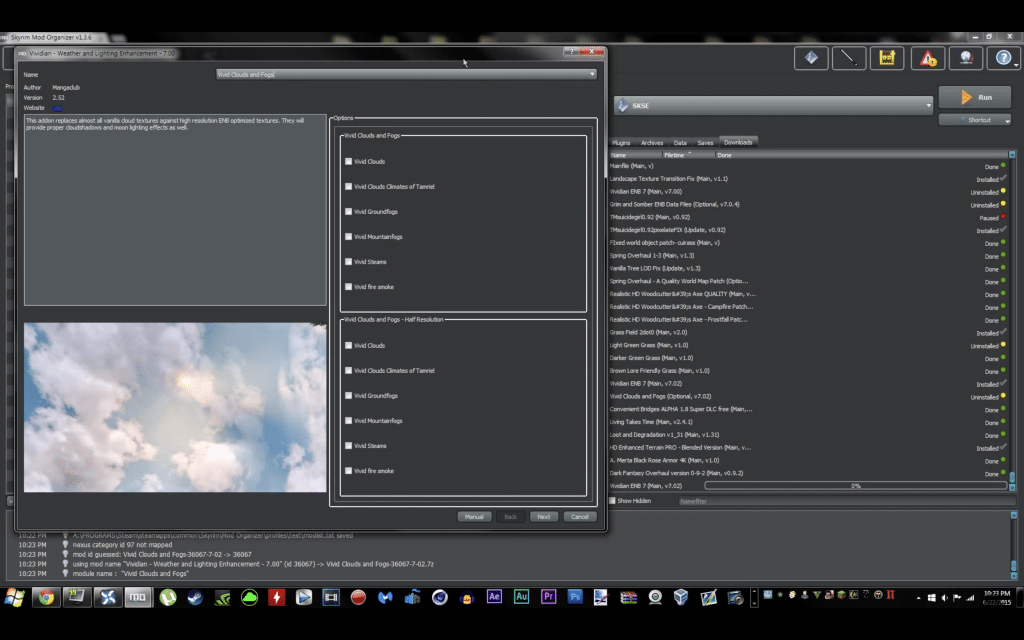Open Premiere Pro from taskbar
1024x640 pixels.
(548, 596)
